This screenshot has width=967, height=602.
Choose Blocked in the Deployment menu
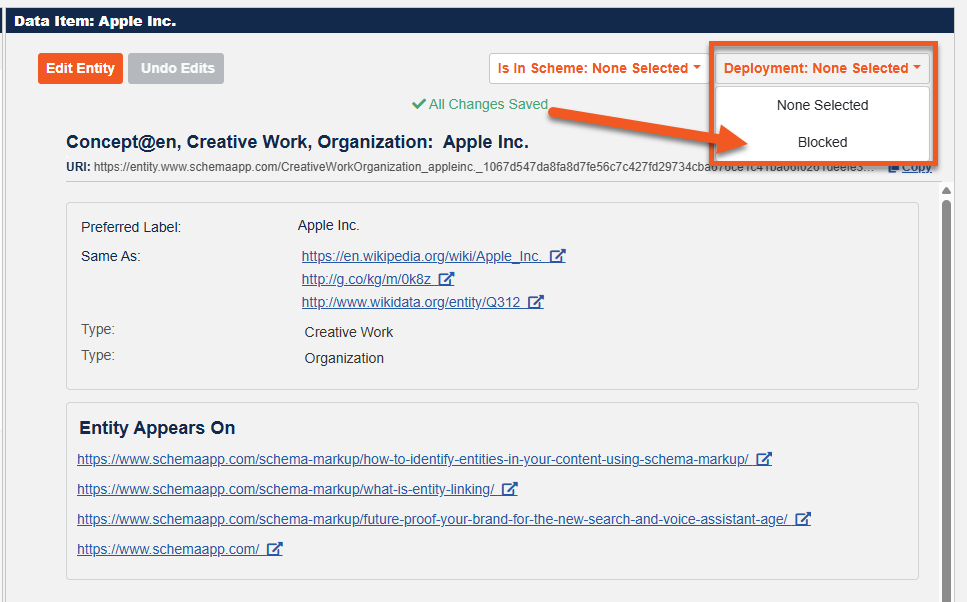822,142
